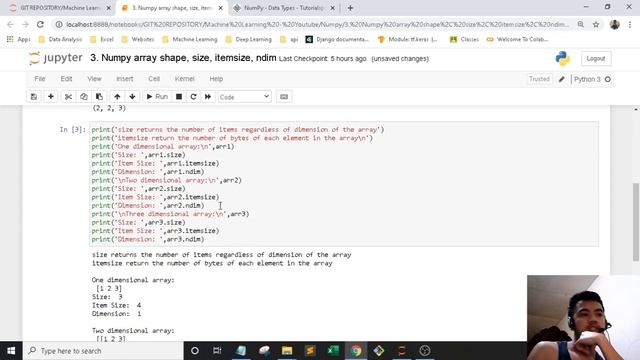Go back in browser history
640x360 pixels.
click(11, 24)
